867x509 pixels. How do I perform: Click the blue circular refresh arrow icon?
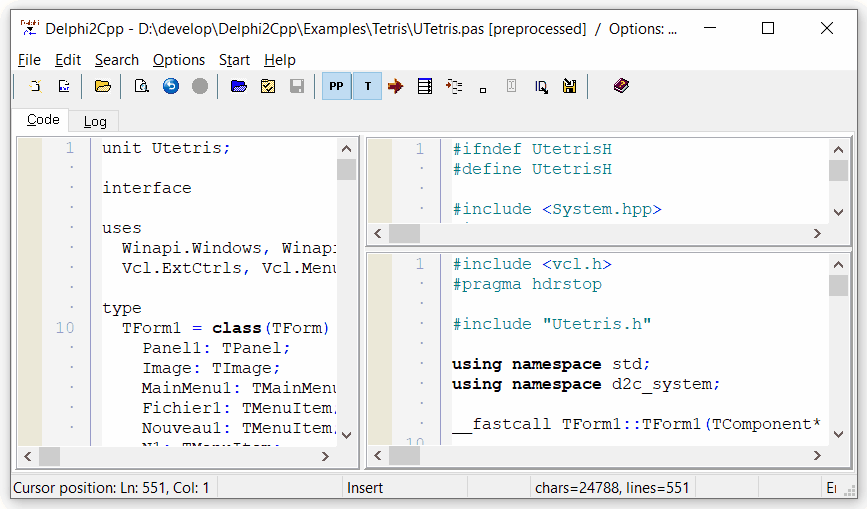[x=171, y=86]
